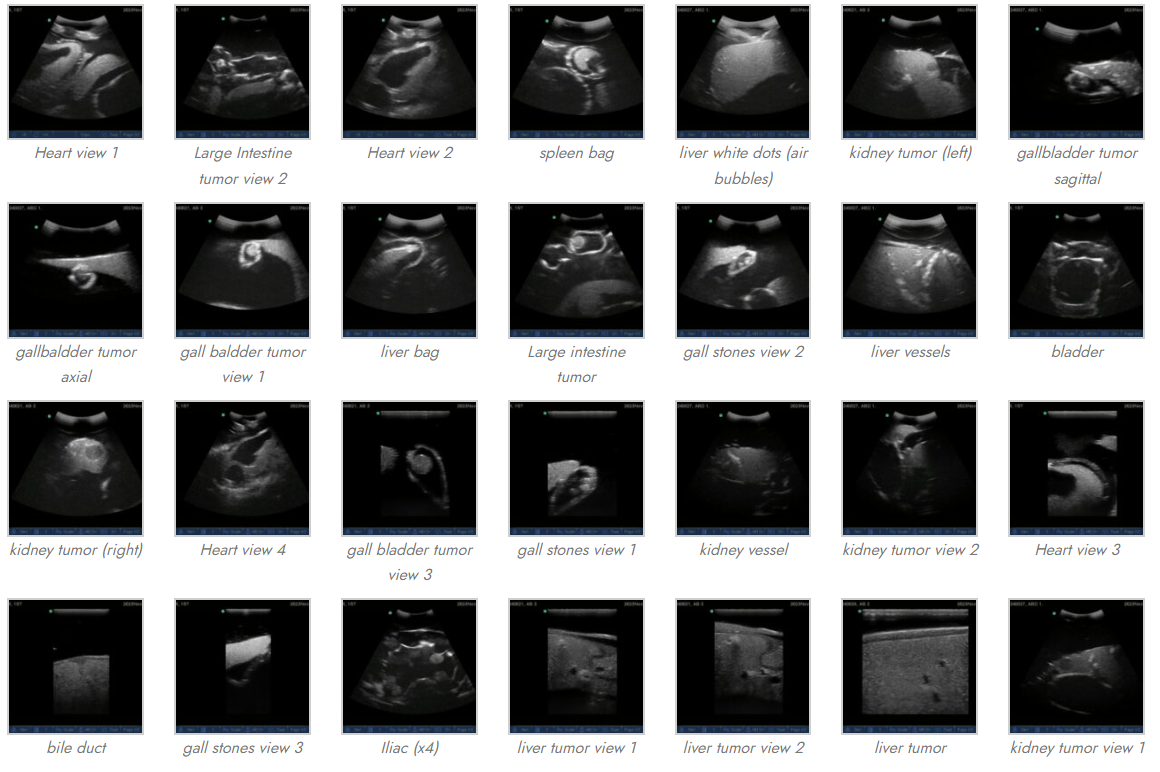Select the Iliac (x4) thumbnail

pos(410,666)
